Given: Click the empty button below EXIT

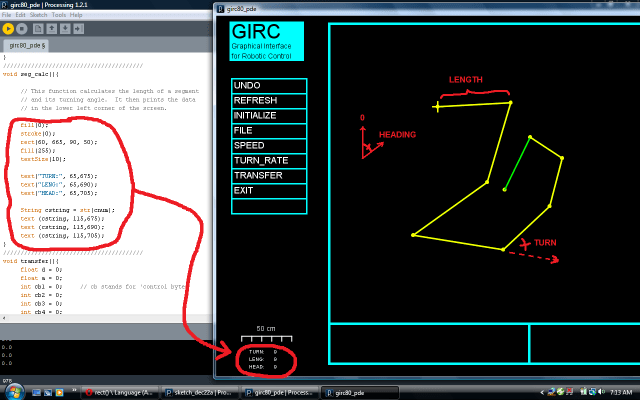Looking at the screenshot, I should (x=269, y=206).
